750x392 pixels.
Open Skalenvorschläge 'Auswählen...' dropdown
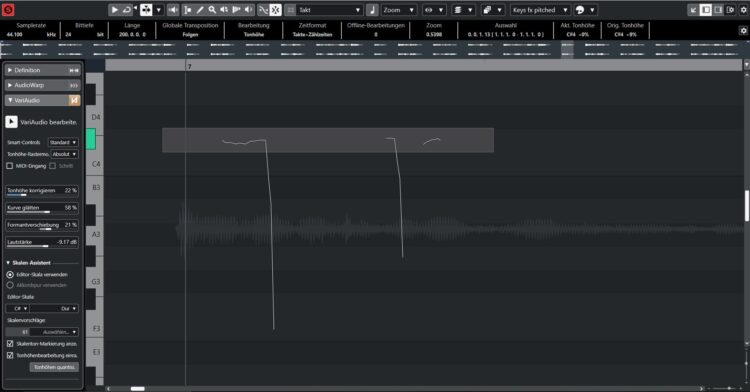(x=54, y=332)
